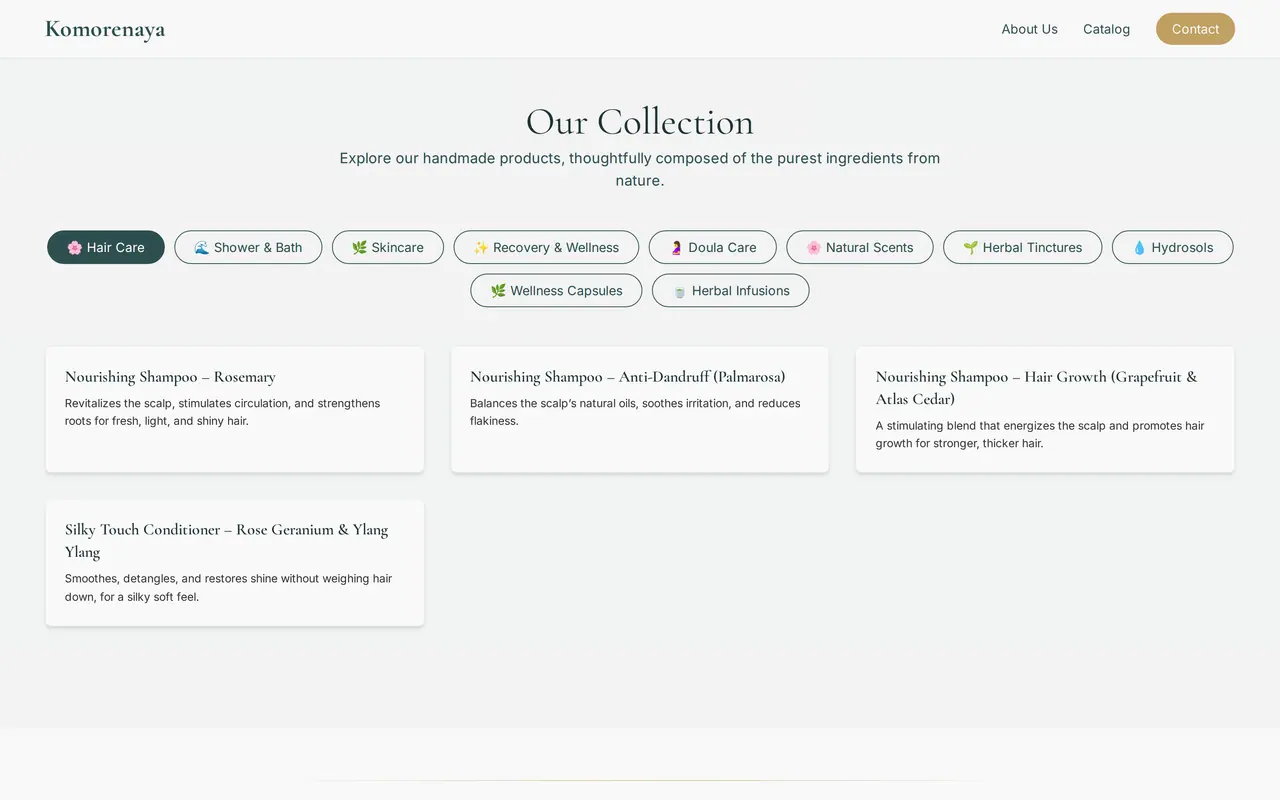Click 'A stimulating blend that energizes' description
The width and height of the screenshot is (1280, 800).
1040,434
